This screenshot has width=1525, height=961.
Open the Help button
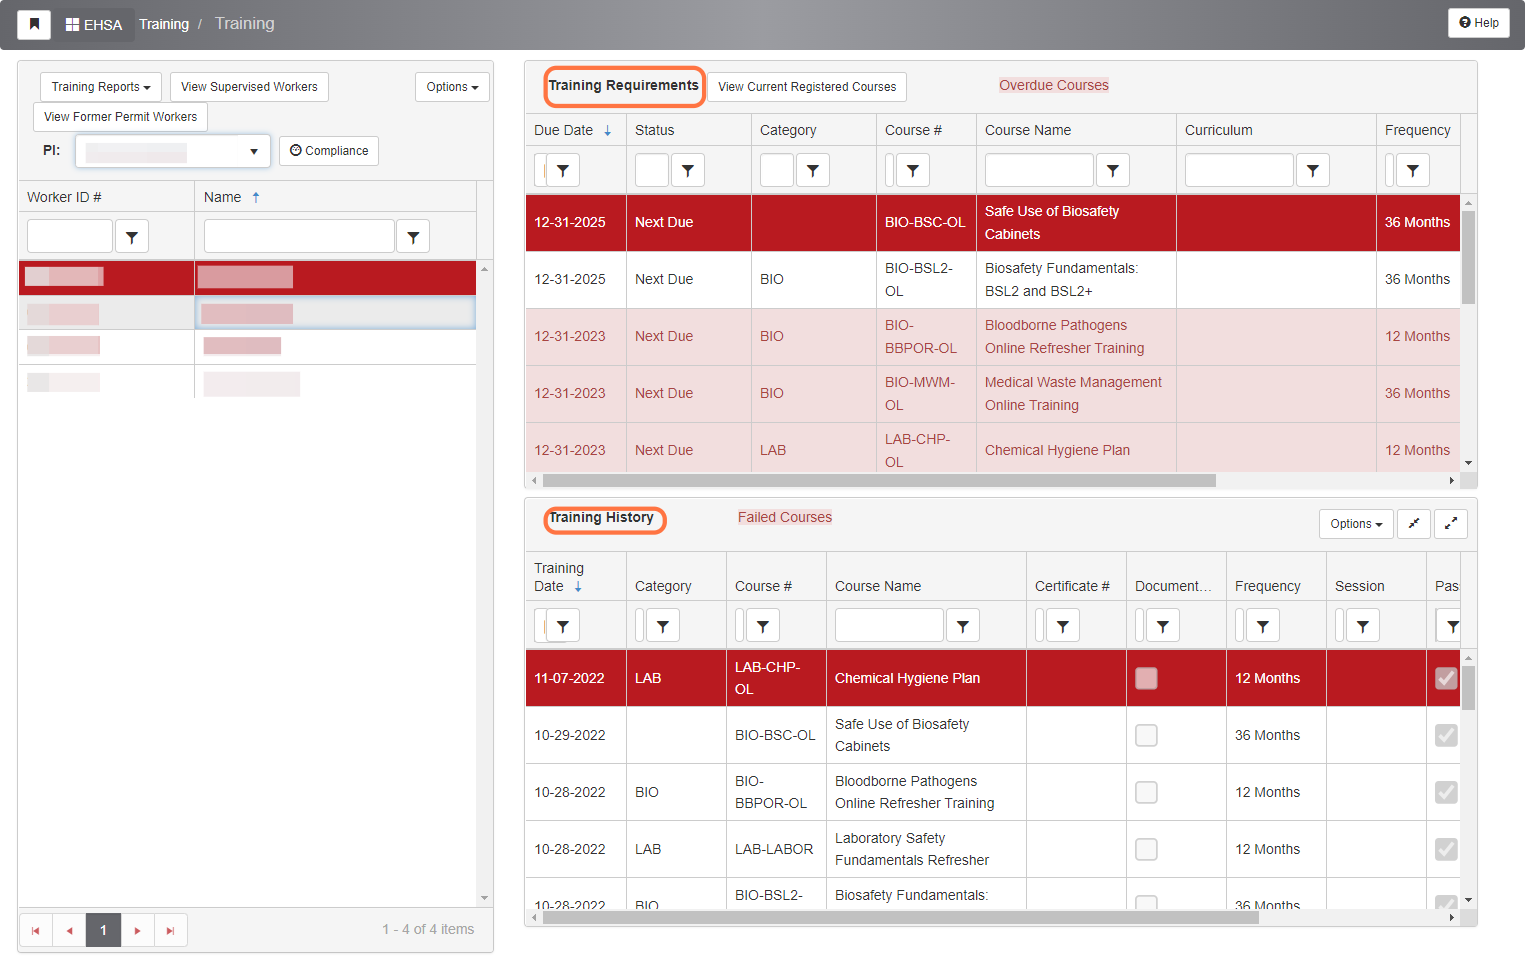coord(1479,23)
